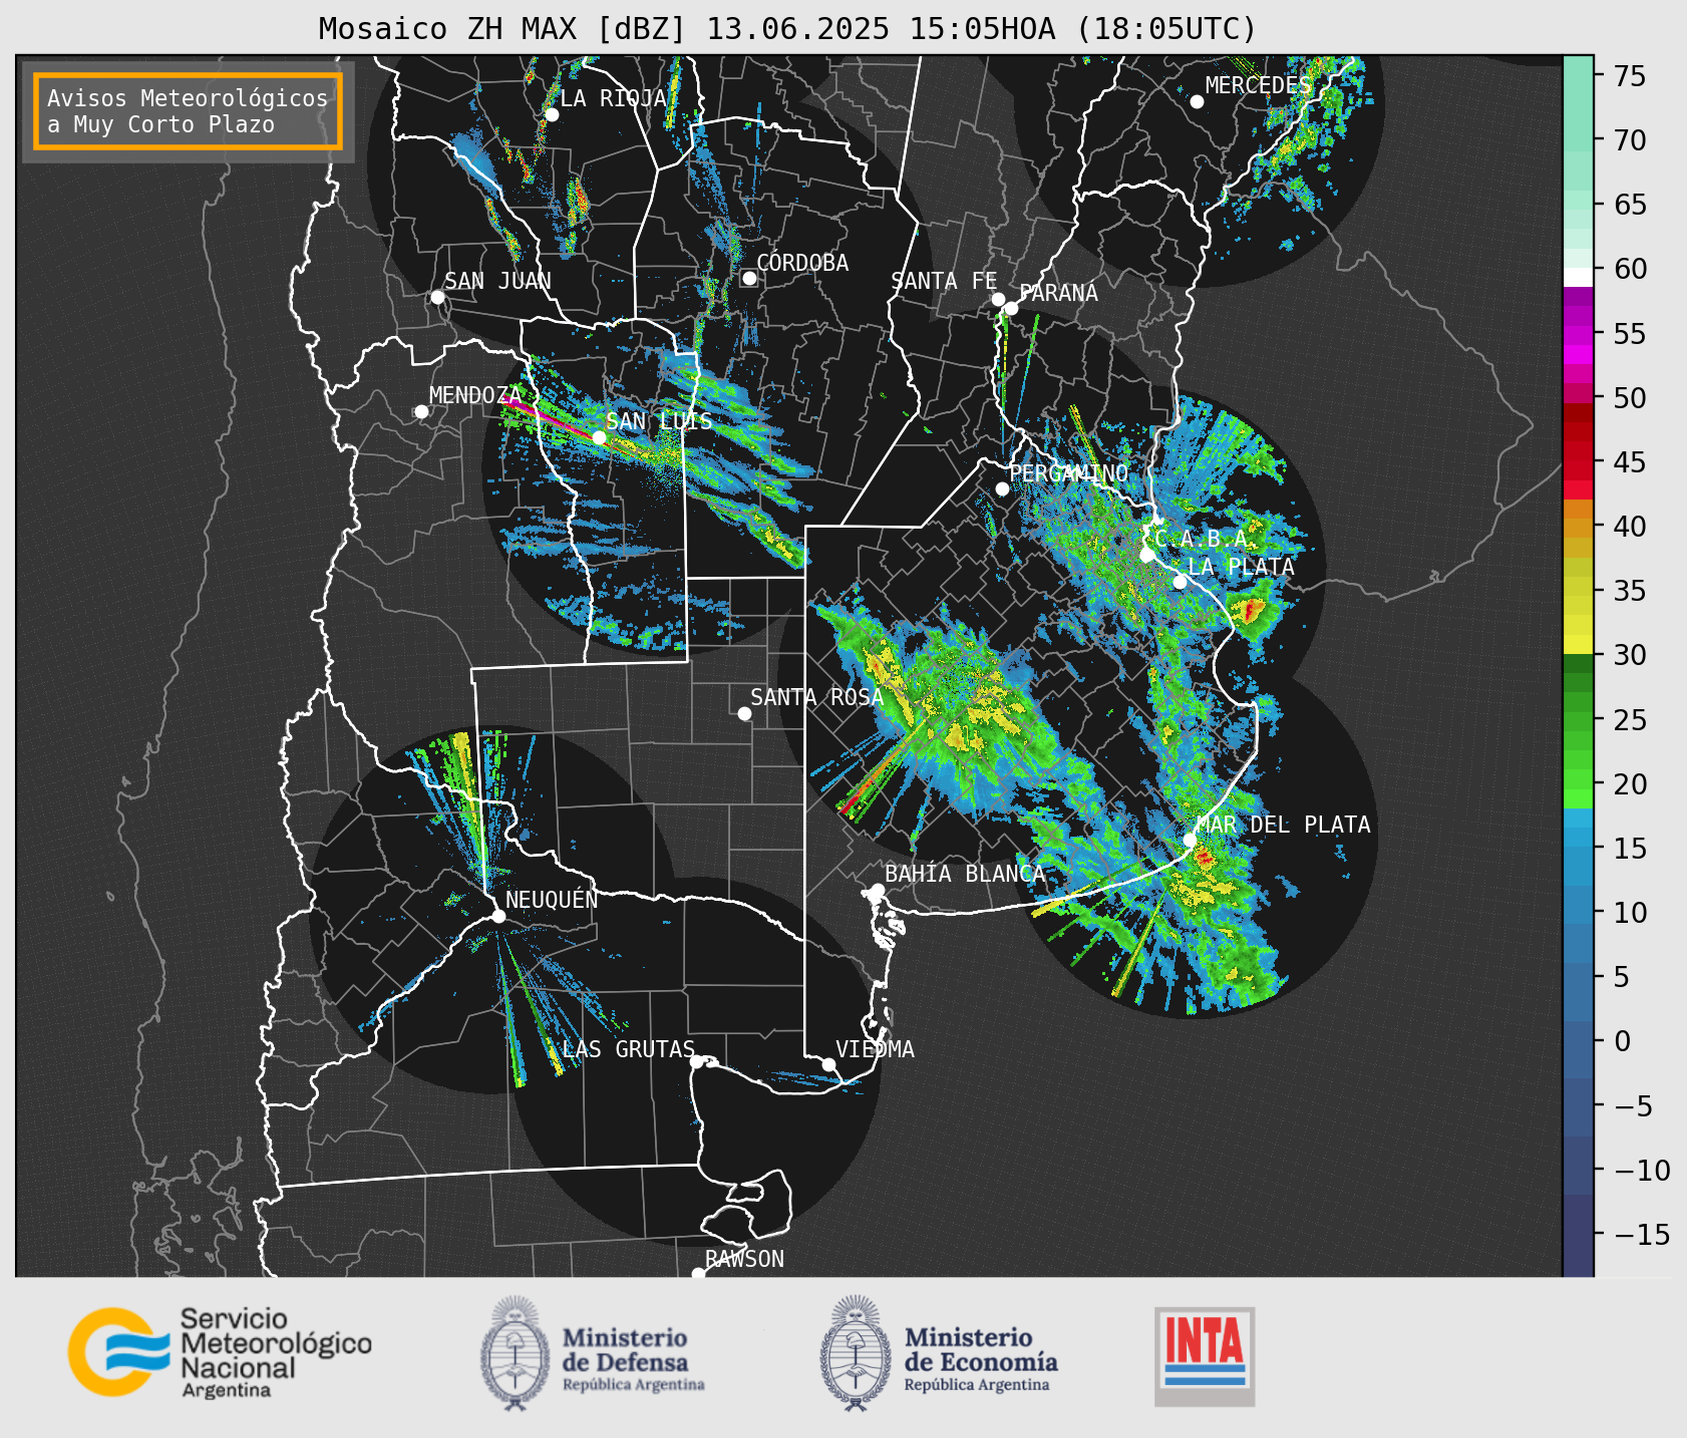Viewport: 1687px width, 1438px height.
Task: Select the PERGAMINO city marker
Action: point(1002,489)
